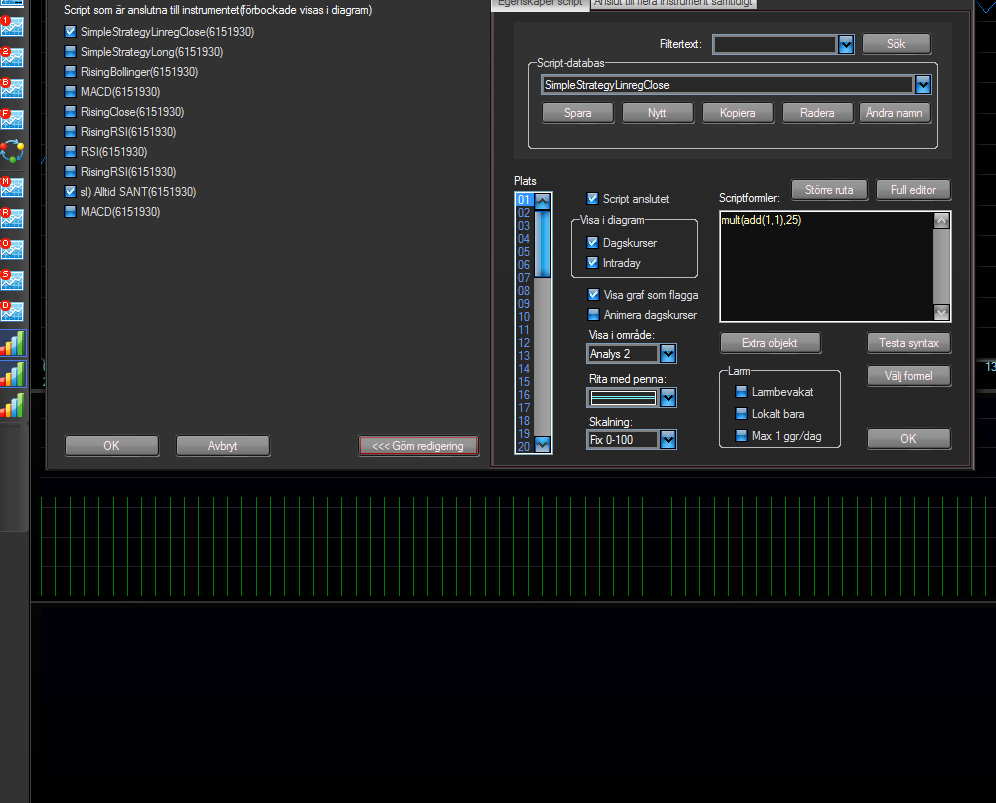Screen dimensions: 996x803
Task: Uncheck SimpleStrategyLinregClose script checkbox
Action: (x=70, y=32)
